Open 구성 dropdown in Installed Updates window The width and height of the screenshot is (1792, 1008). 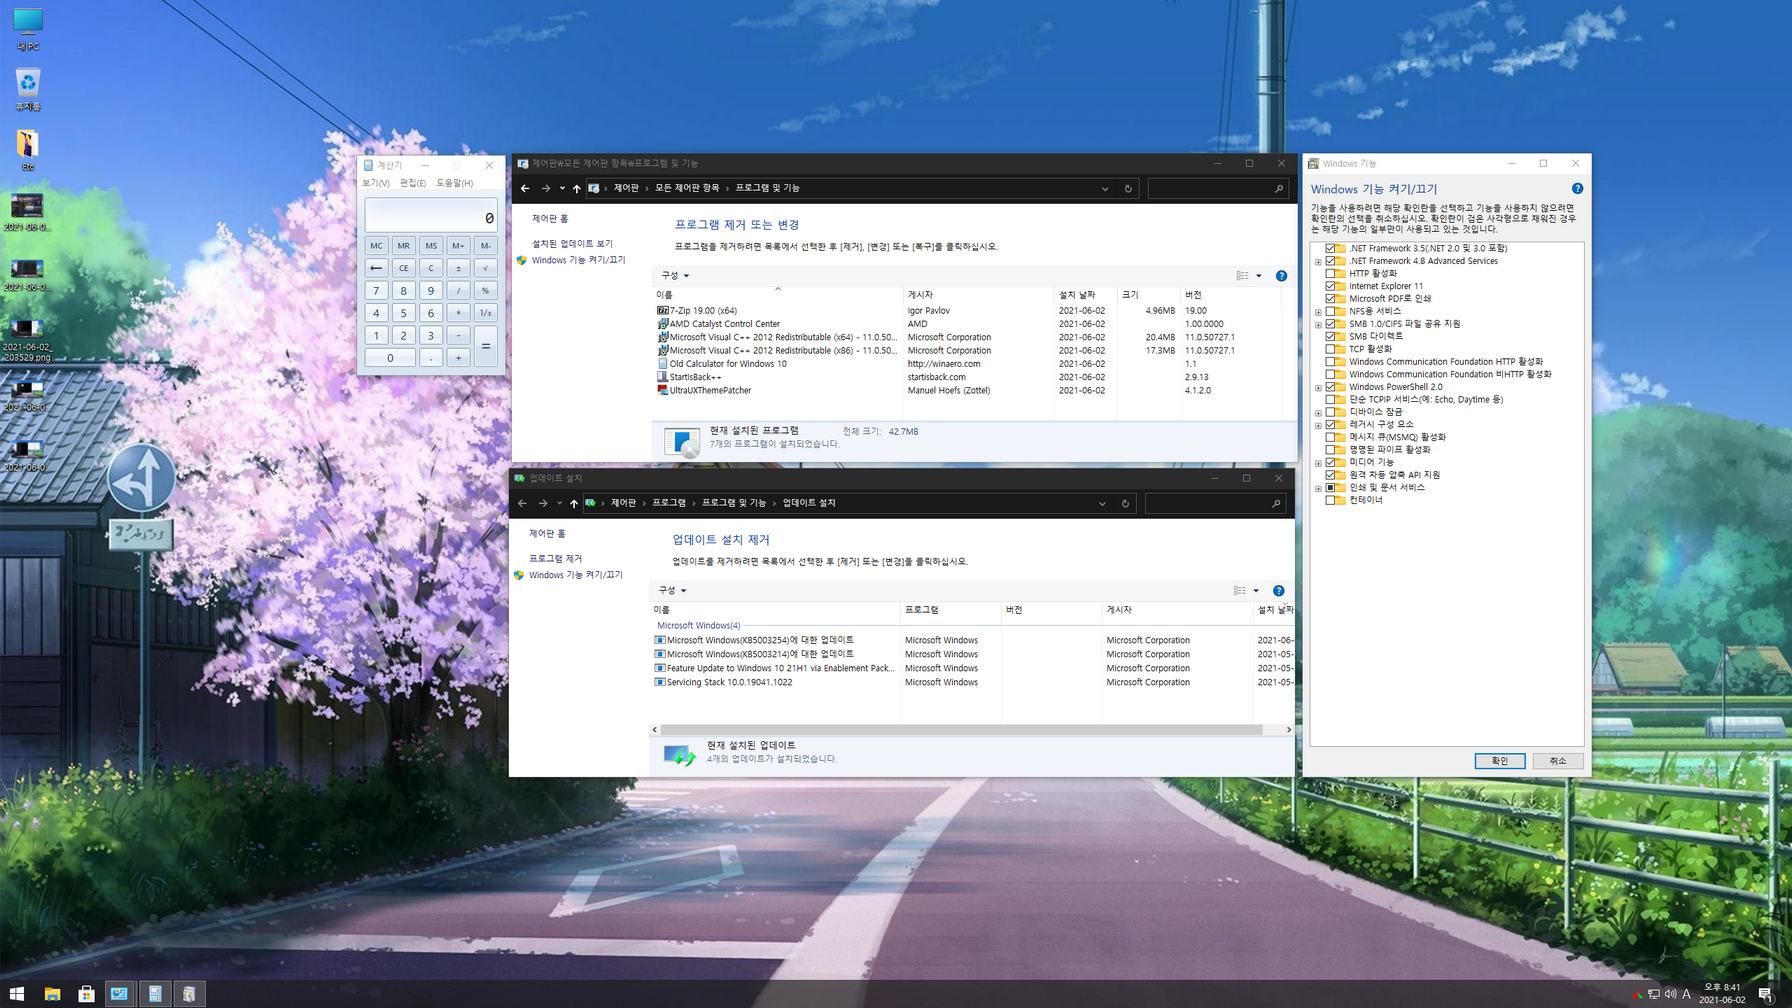[x=672, y=591]
